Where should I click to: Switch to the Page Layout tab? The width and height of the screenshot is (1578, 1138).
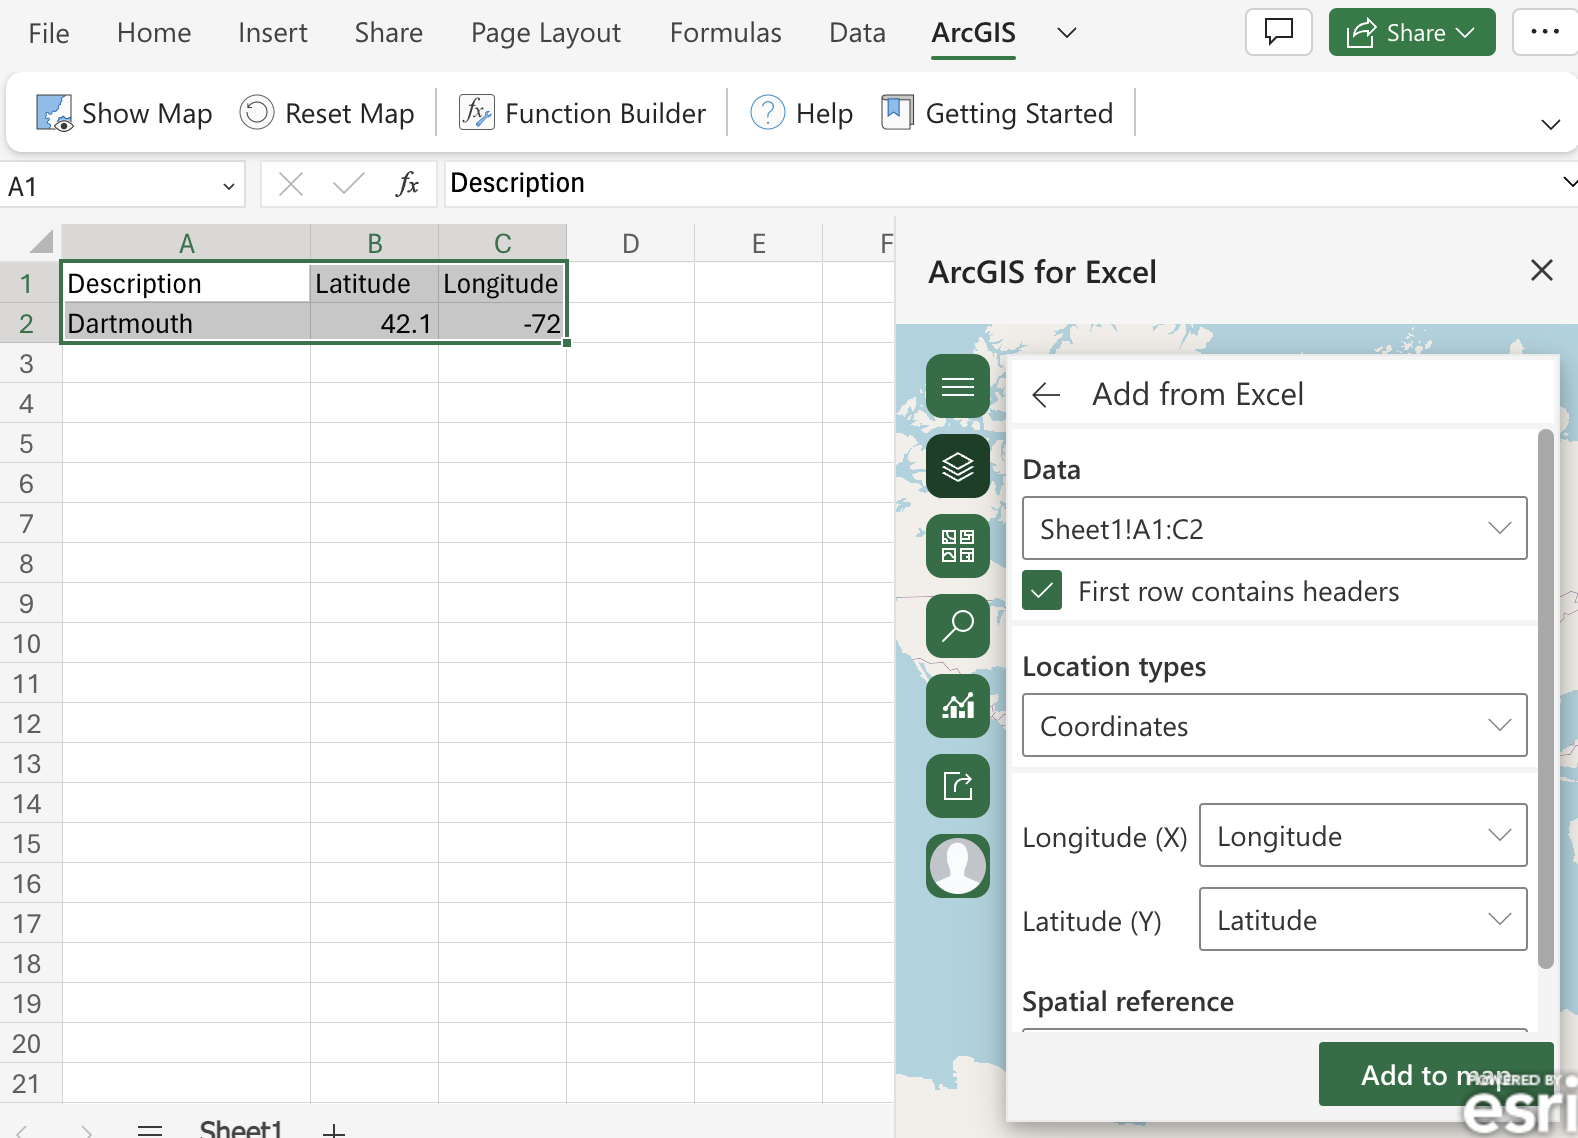pyautogui.click(x=546, y=33)
